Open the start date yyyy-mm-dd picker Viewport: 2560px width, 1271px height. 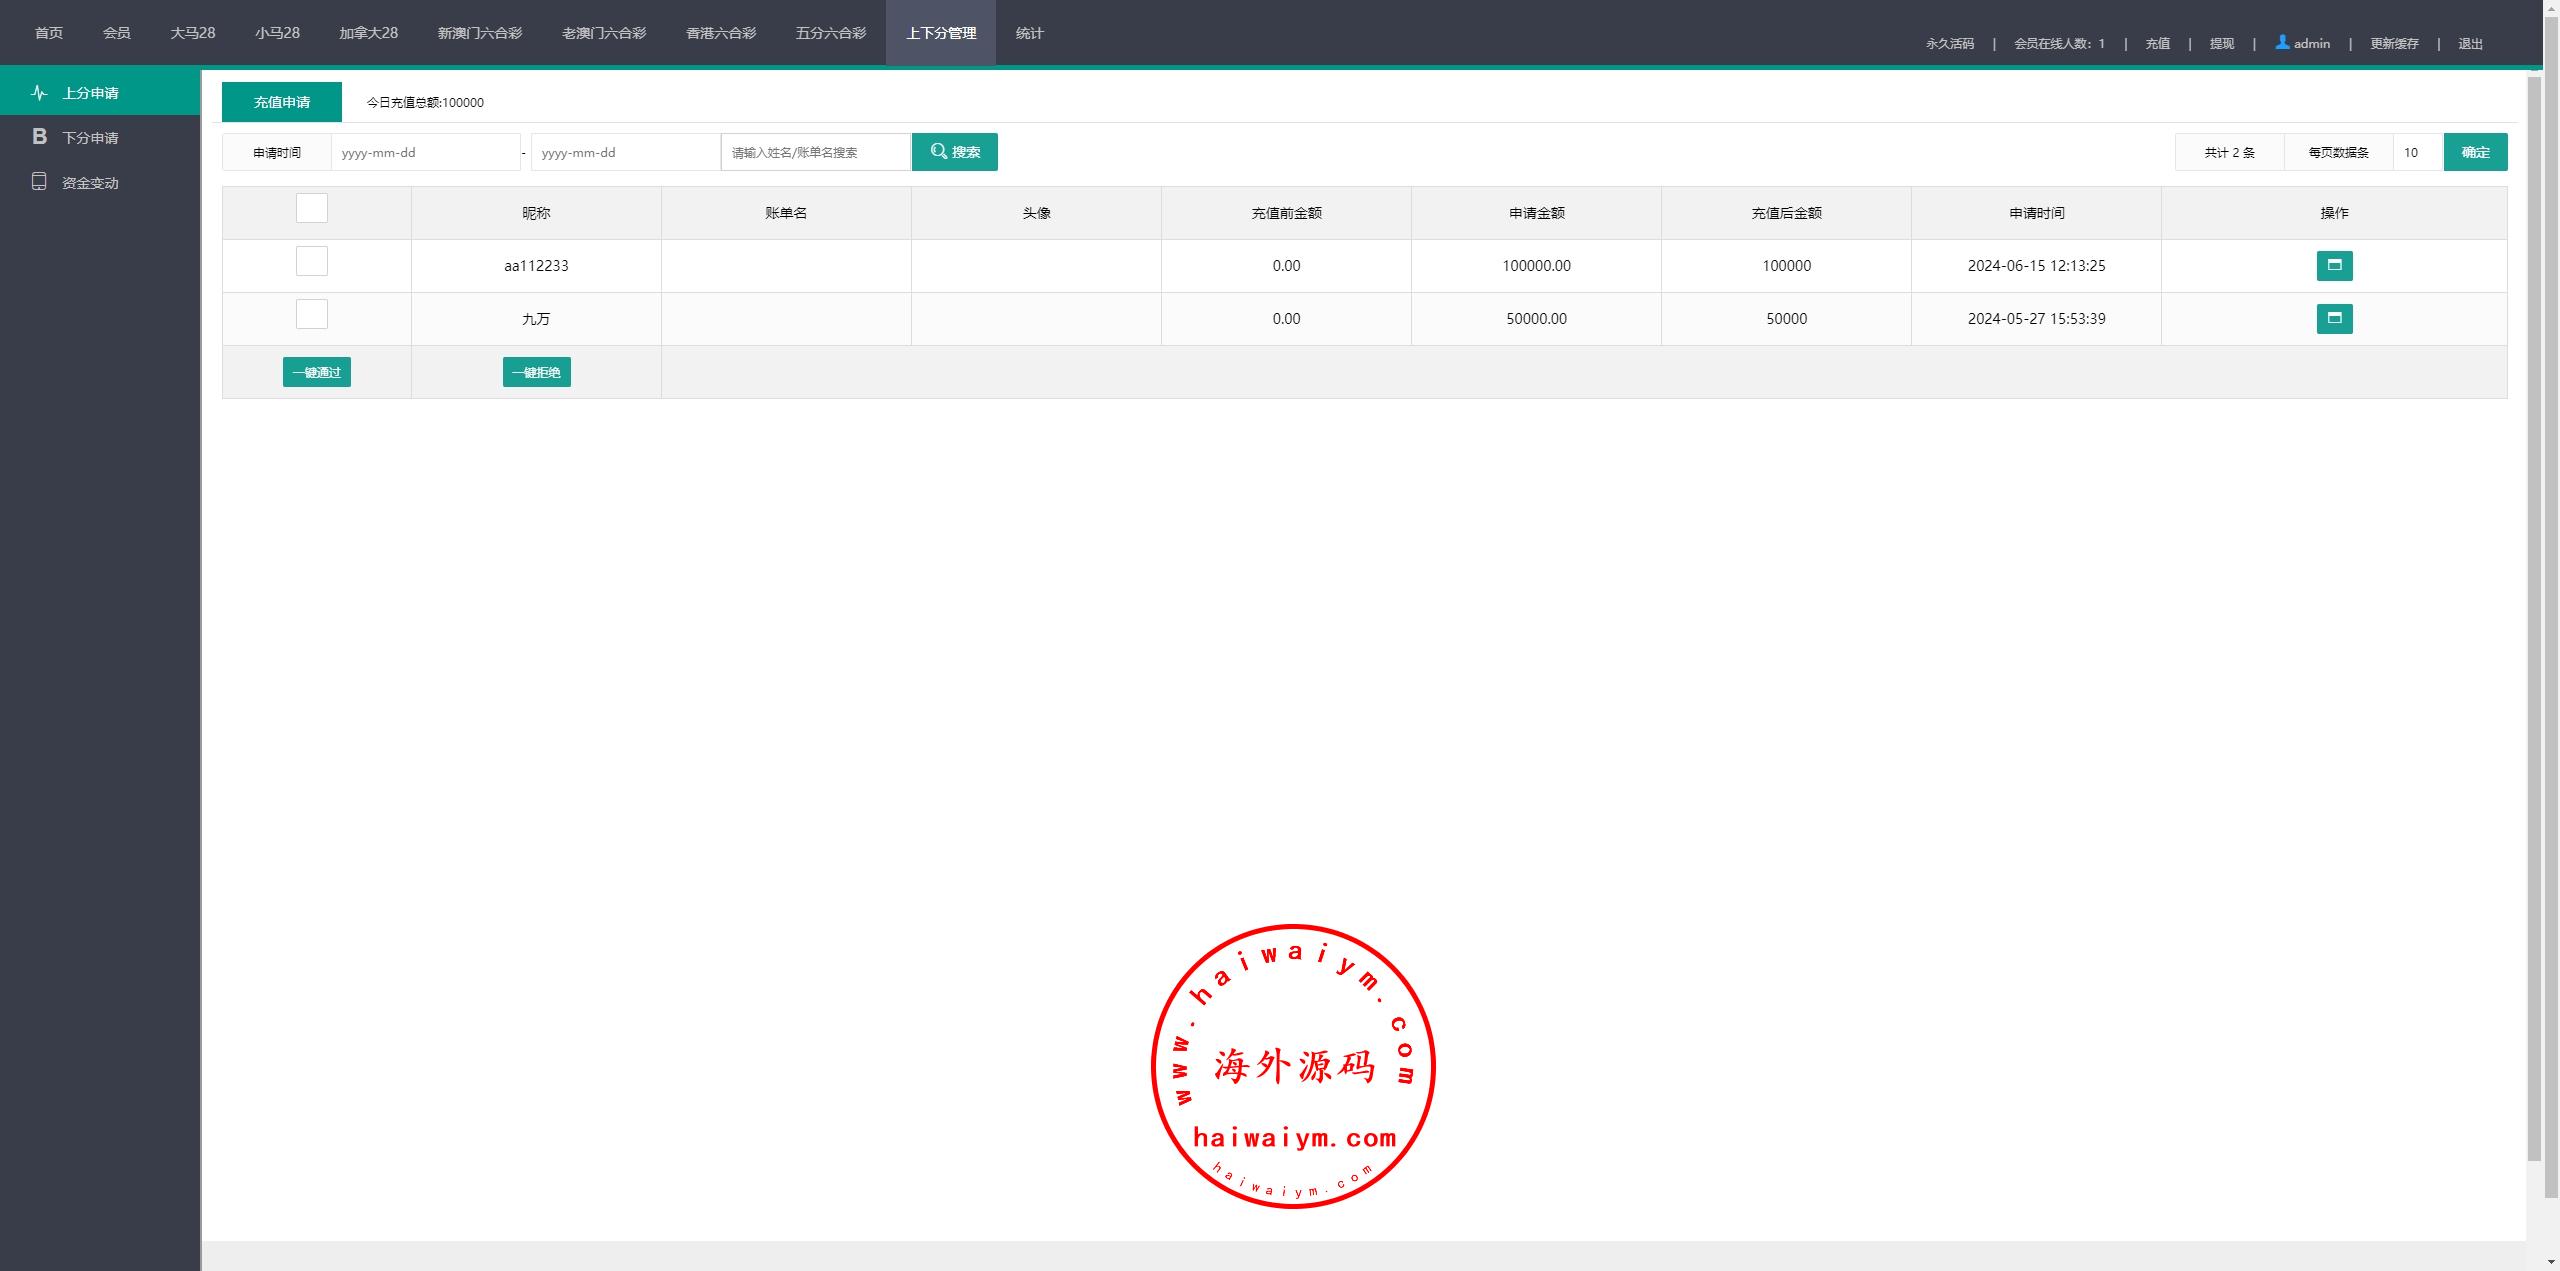click(425, 153)
